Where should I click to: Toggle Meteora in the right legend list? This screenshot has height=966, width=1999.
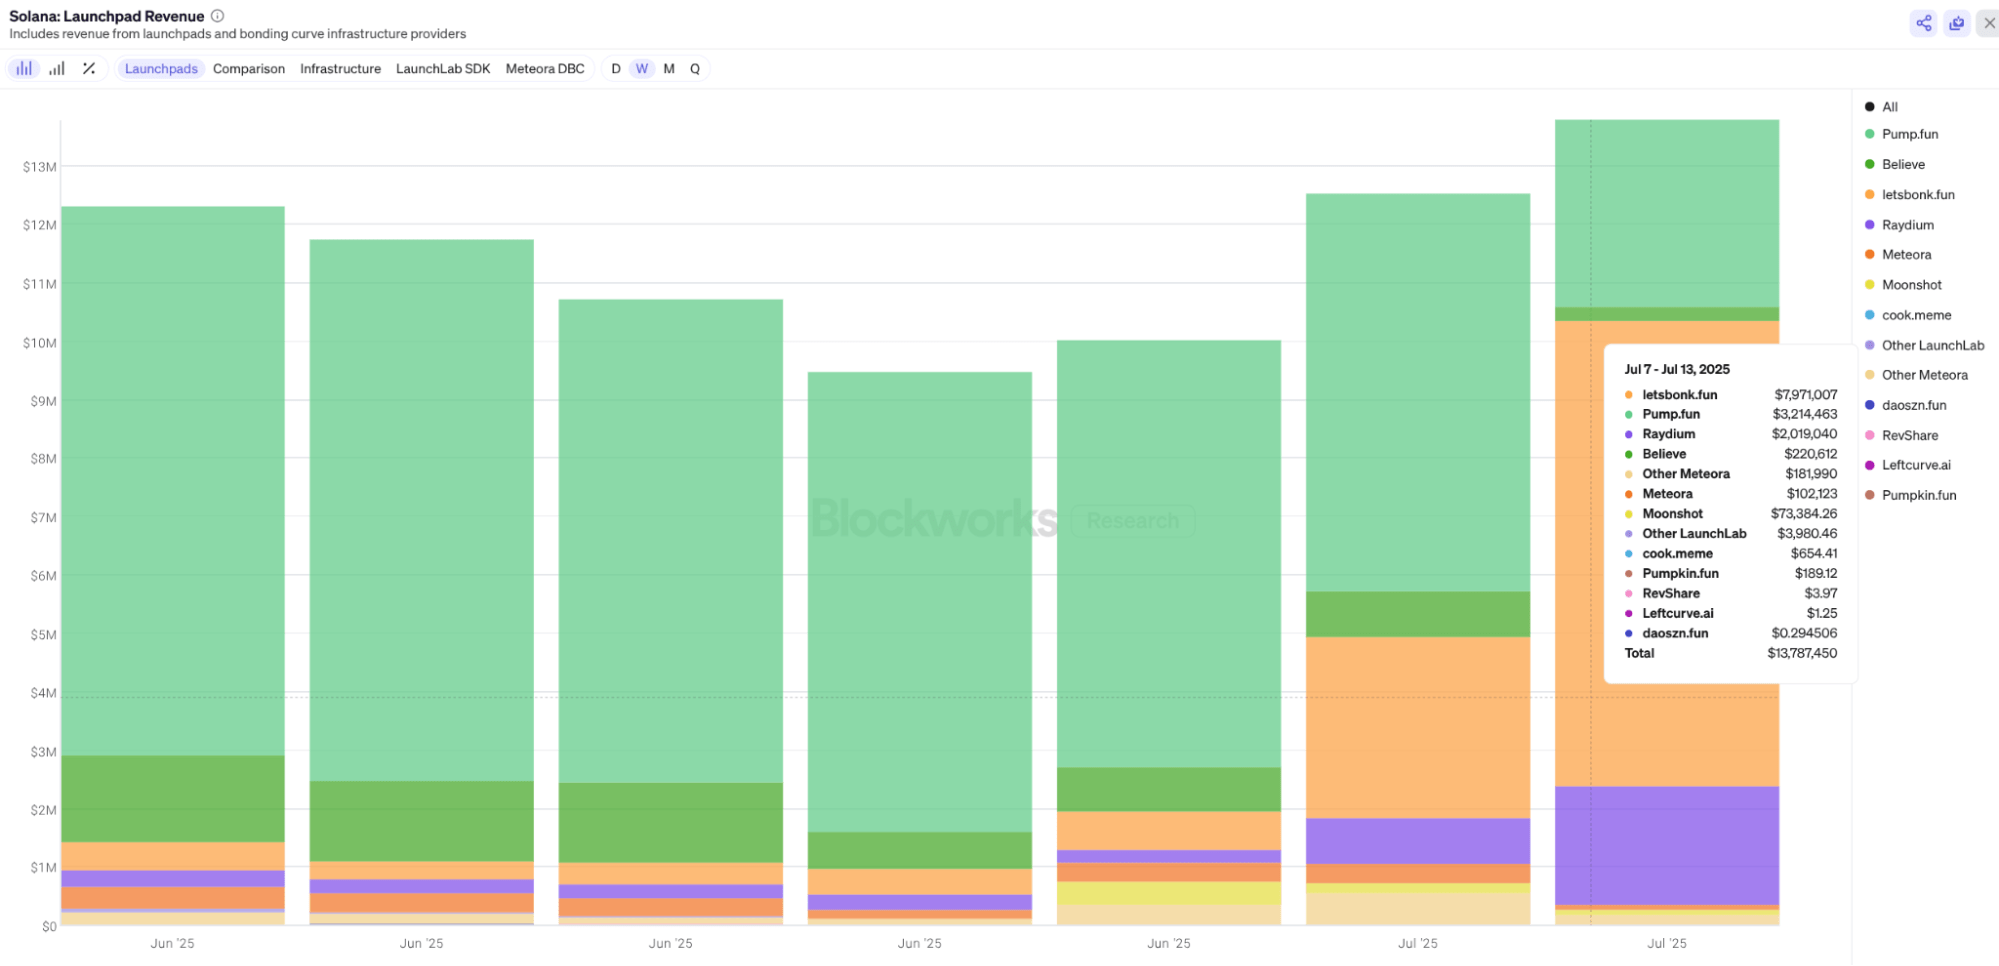tap(1897, 255)
